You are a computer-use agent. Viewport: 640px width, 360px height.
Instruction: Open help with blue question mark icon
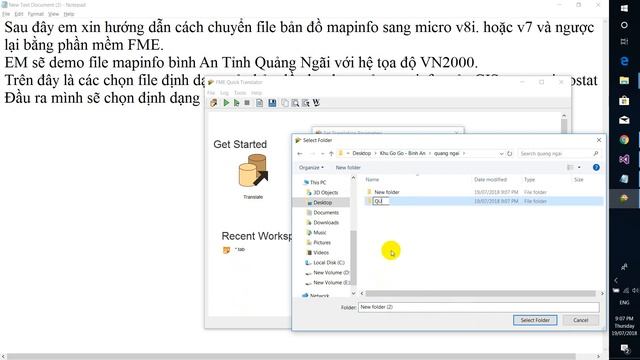point(596,167)
